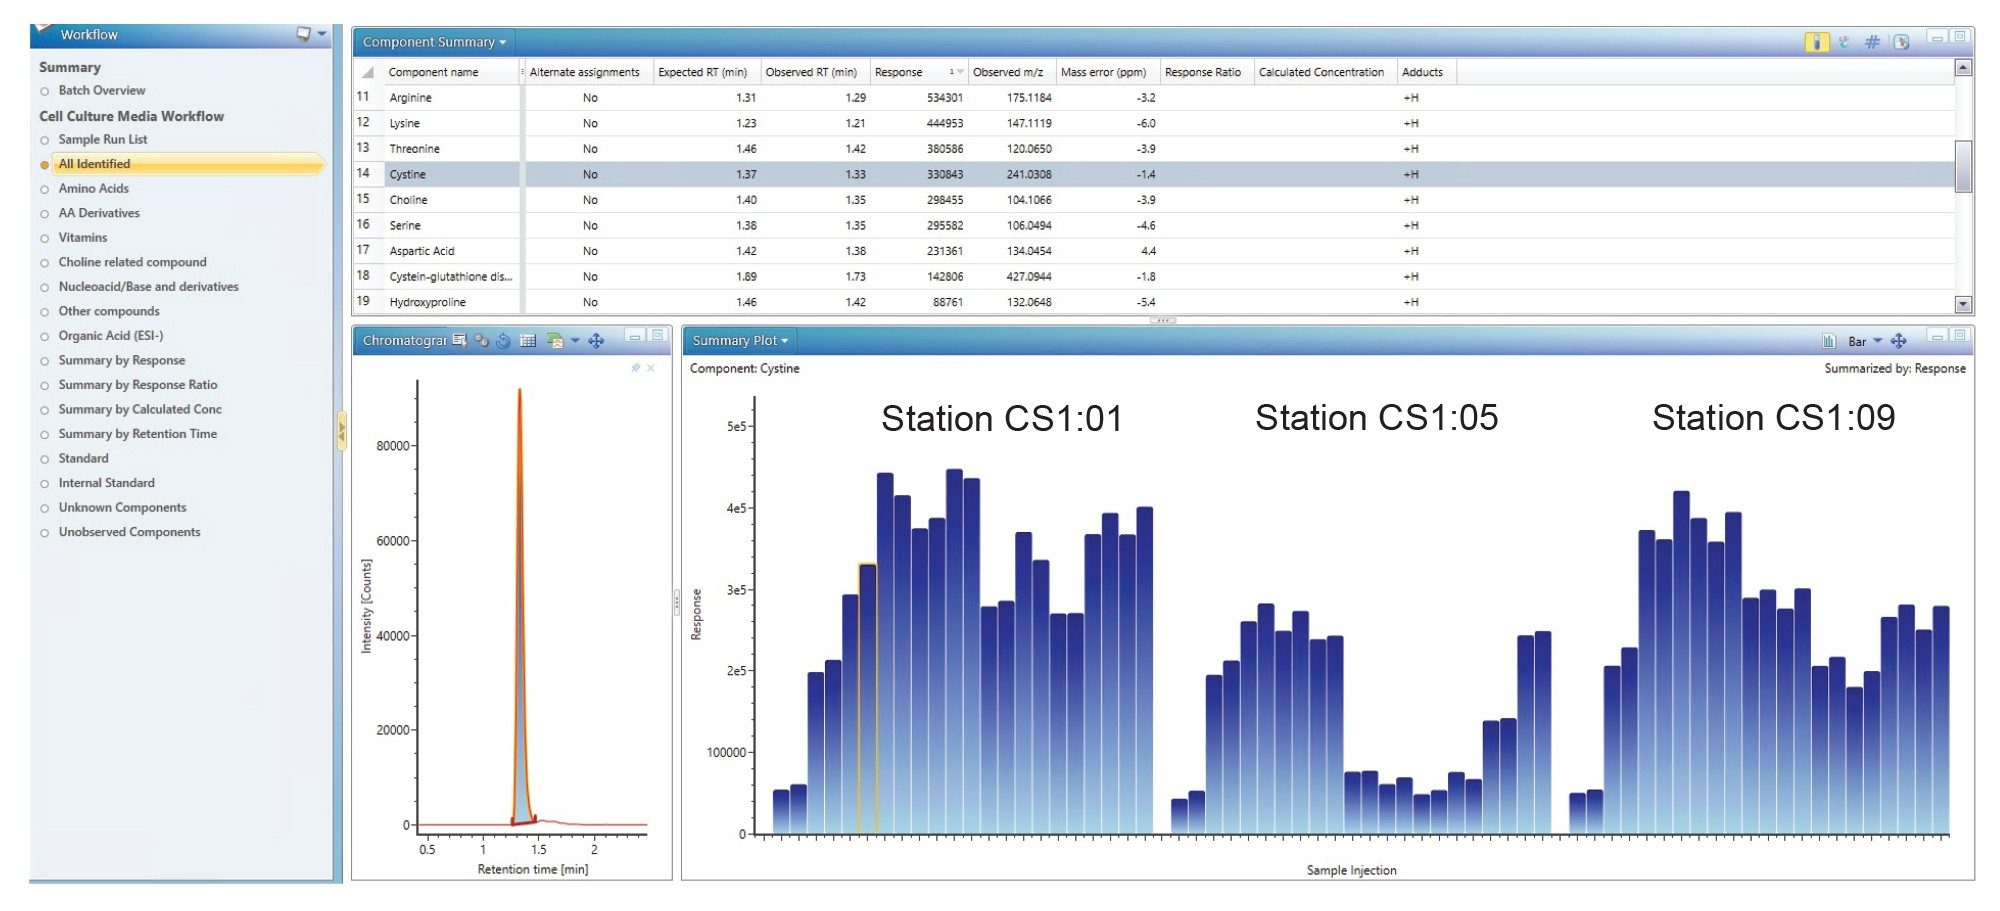The image size is (2000, 911).
Task: Close the chromatogram plot with the x icon
Action: 651,368
